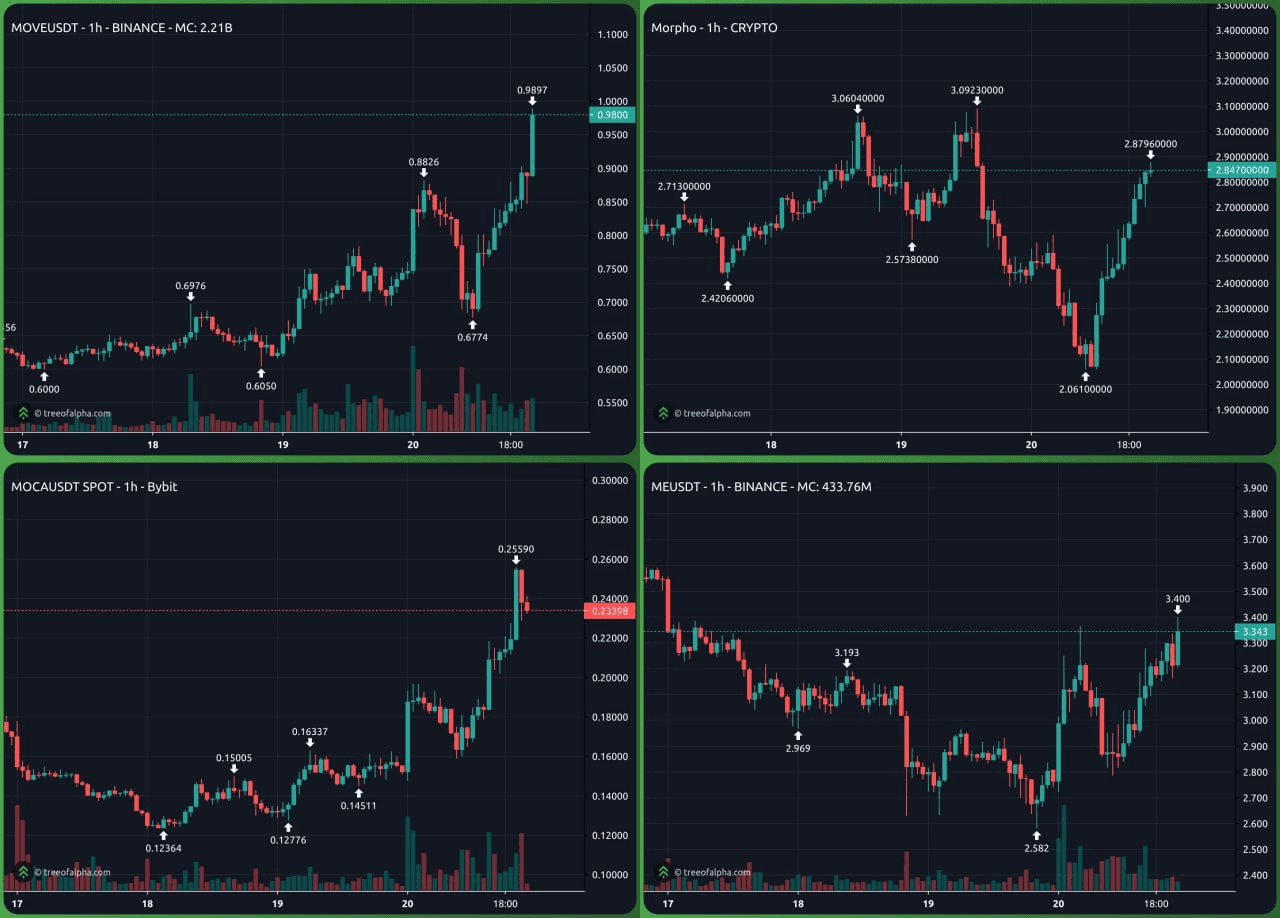Click the 2.582 low label on MEUSDT
Image resolution: width=1280 pixels, height=918 pixels.
point(1037,848)
